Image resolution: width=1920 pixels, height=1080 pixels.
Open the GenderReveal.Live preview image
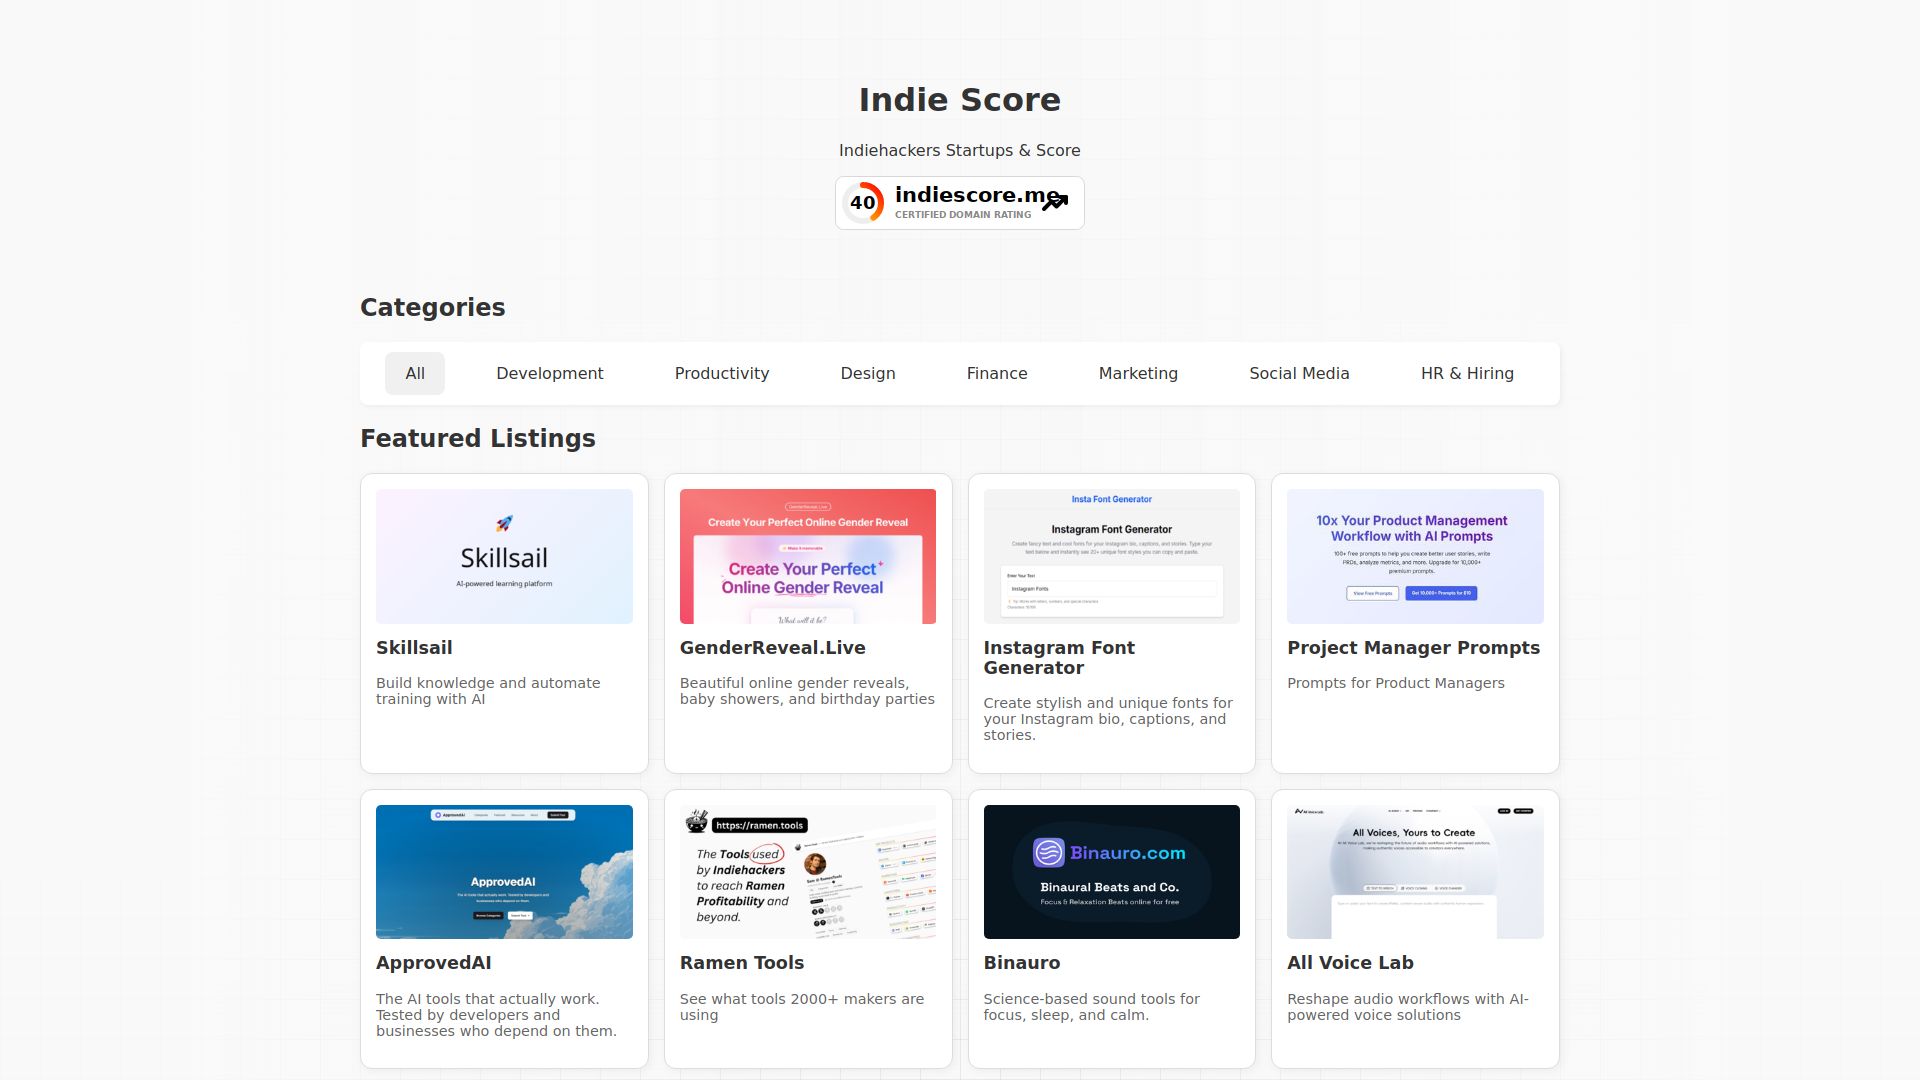point(807,556)
